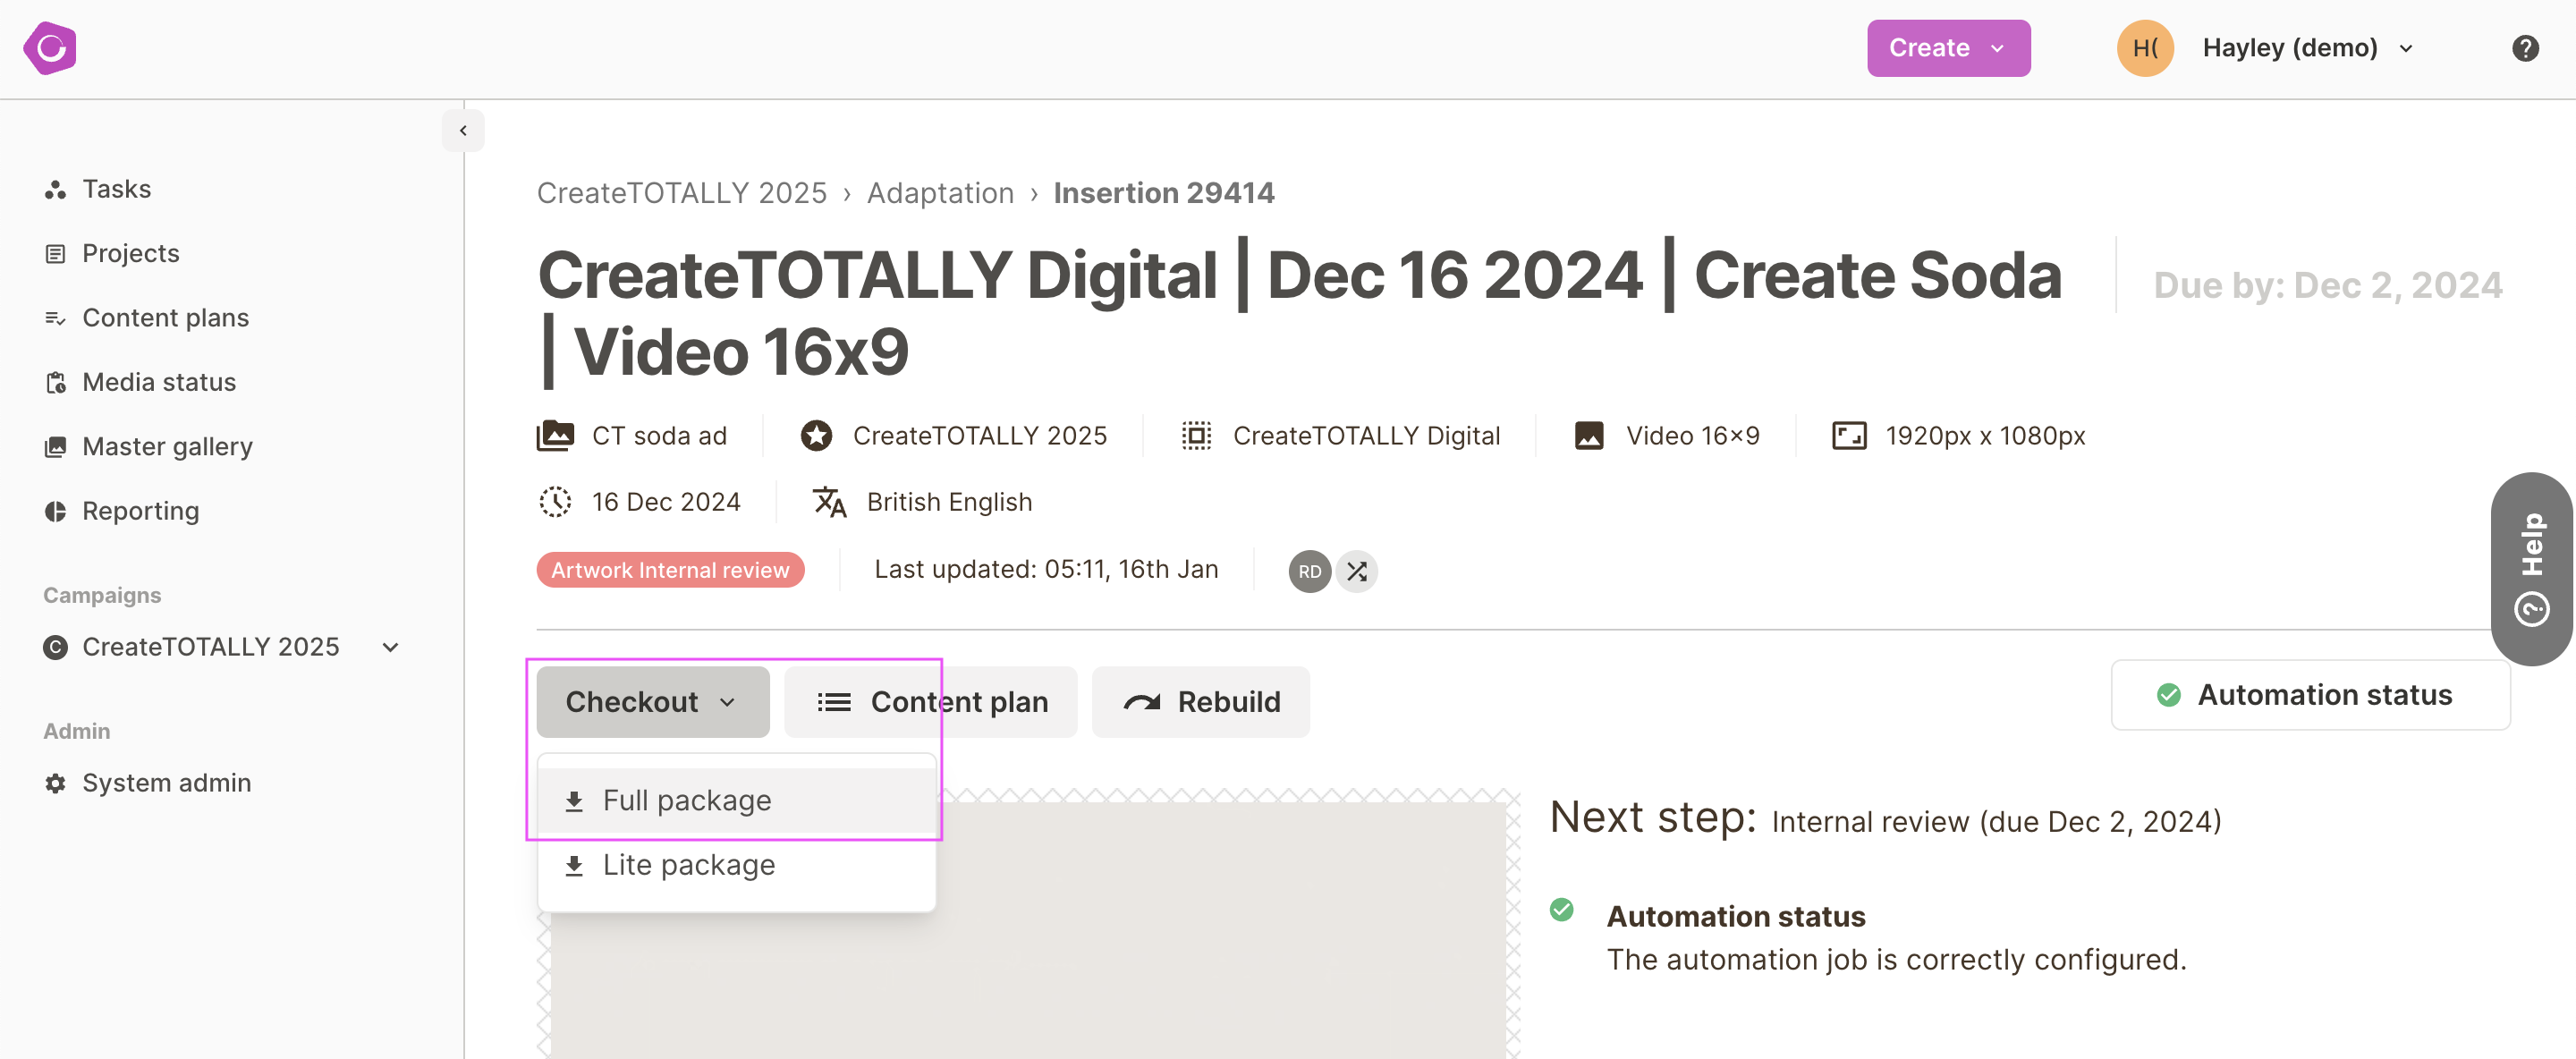The width and height of the screenshot is (2576, 1059).
Task: Open the Content plan button
Action: point(930,702)
